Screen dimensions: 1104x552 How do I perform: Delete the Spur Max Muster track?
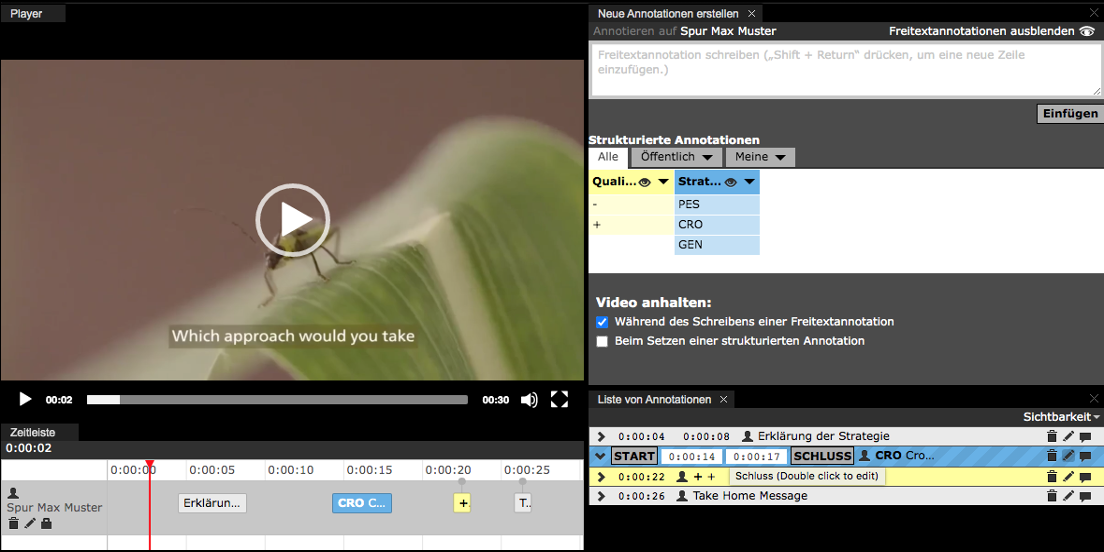pyautogui.click(x=13, y=523)
